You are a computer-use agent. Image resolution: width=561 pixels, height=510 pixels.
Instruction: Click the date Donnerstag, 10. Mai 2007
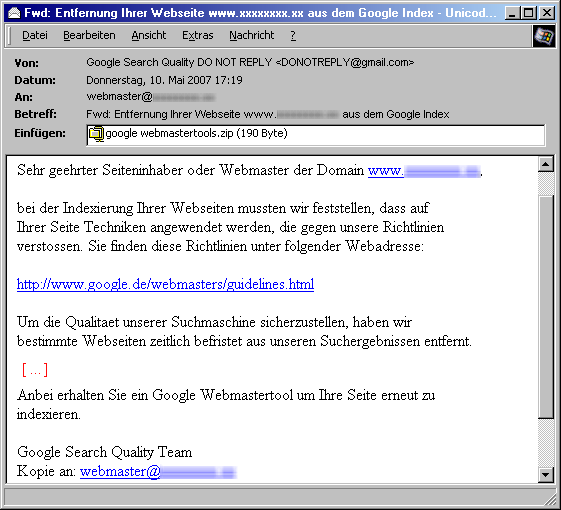[164, 80]
